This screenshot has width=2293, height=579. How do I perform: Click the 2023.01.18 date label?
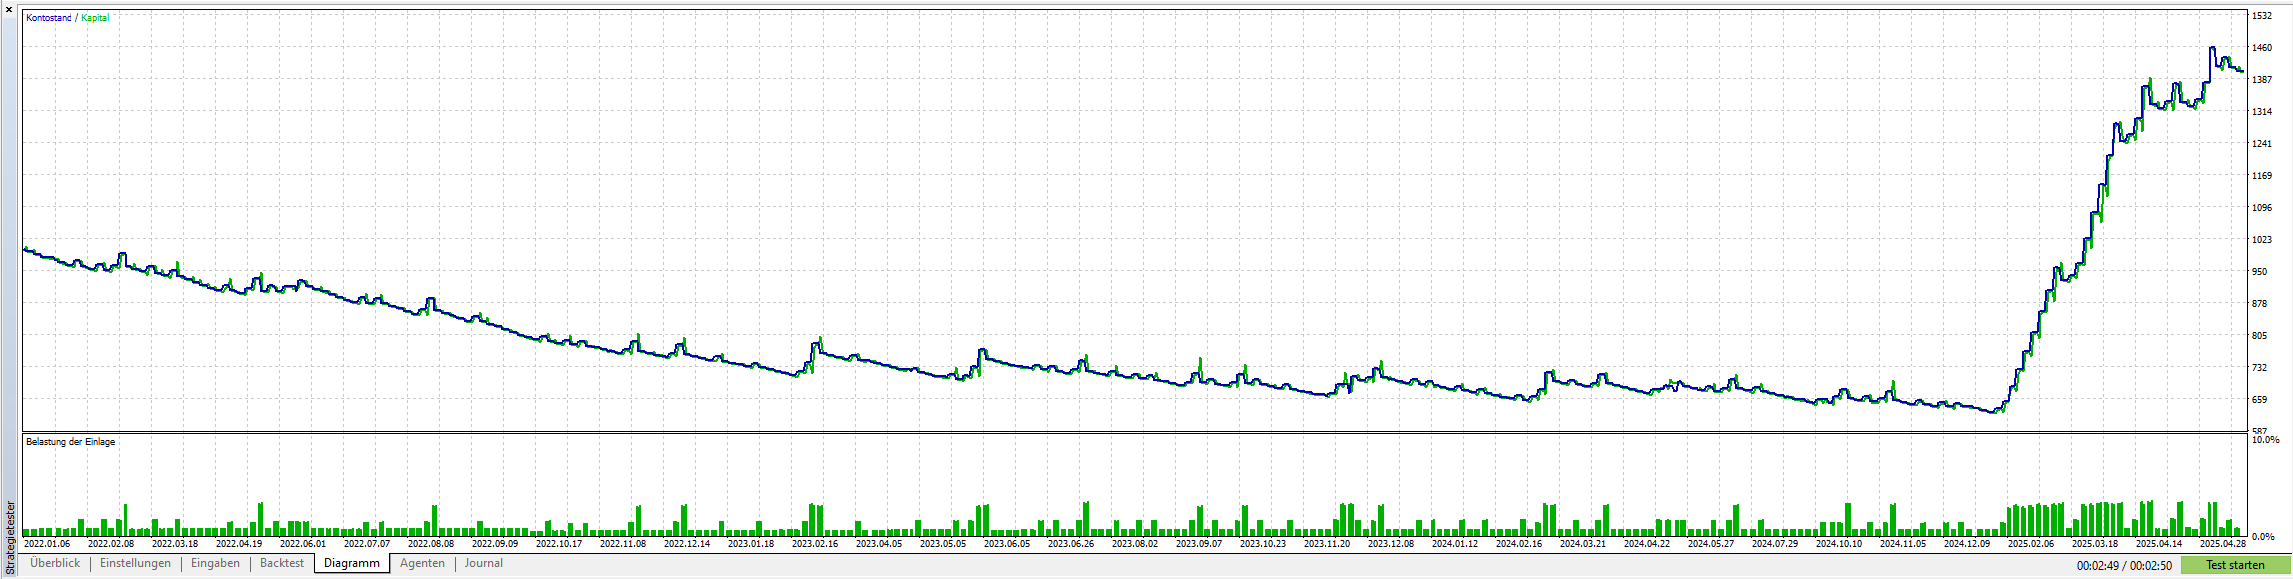(x=751, y=544)
